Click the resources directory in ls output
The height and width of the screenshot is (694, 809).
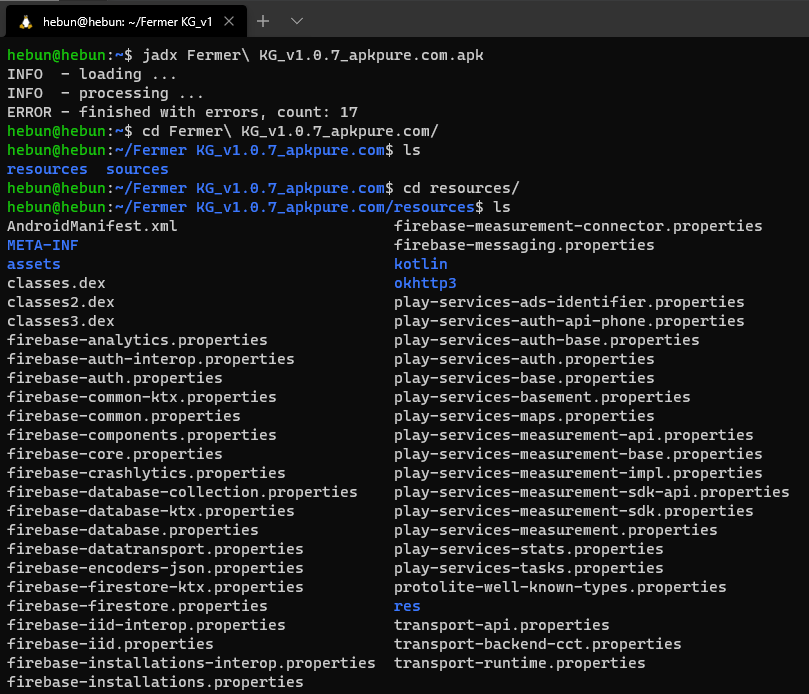point(47,169)
